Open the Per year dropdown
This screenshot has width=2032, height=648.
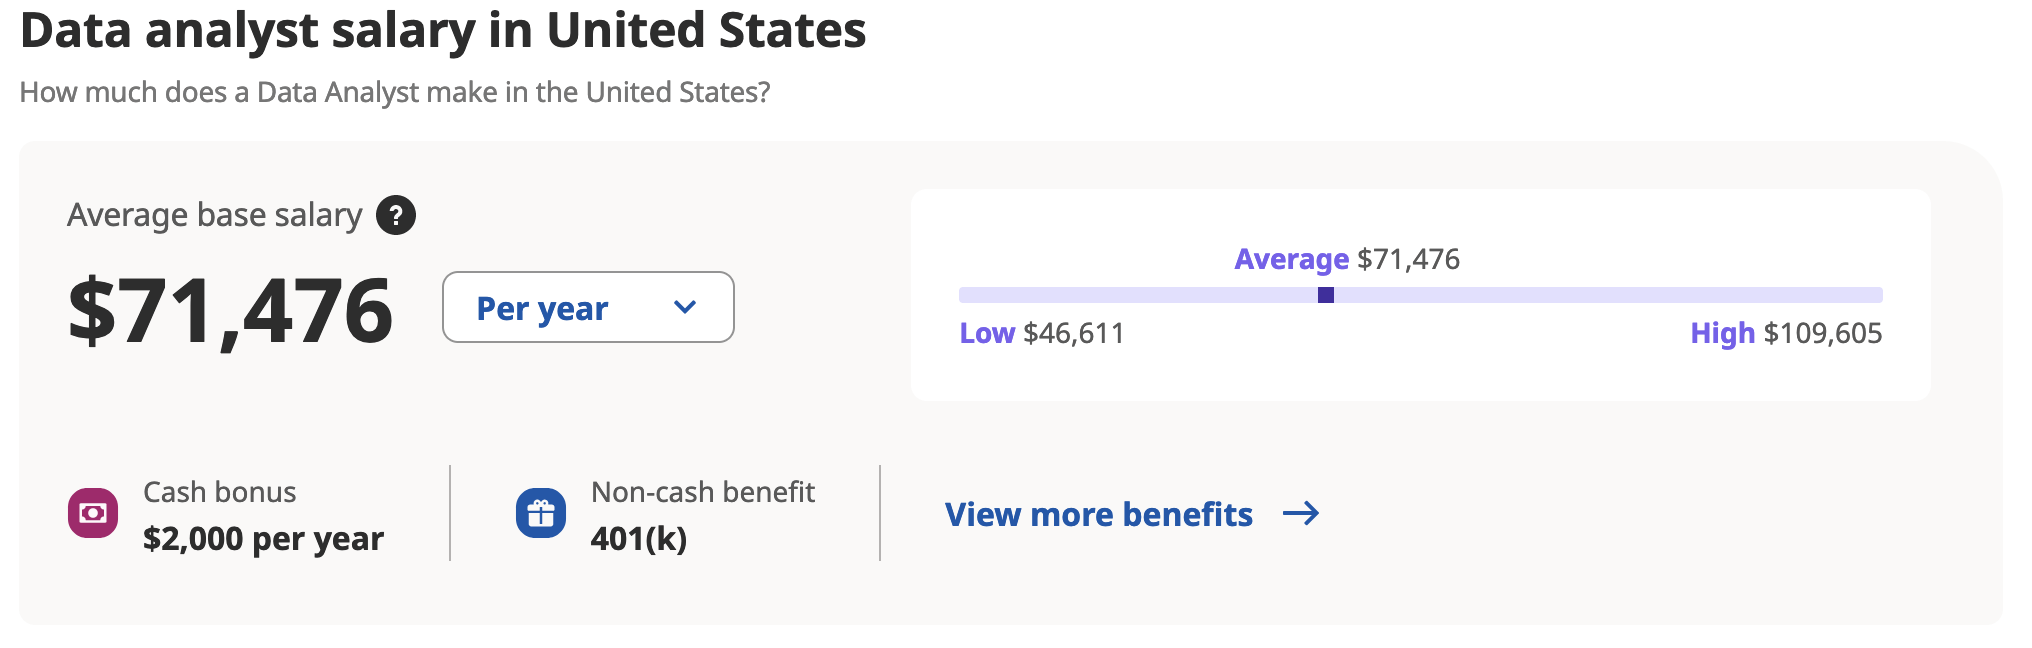(587, 307)
